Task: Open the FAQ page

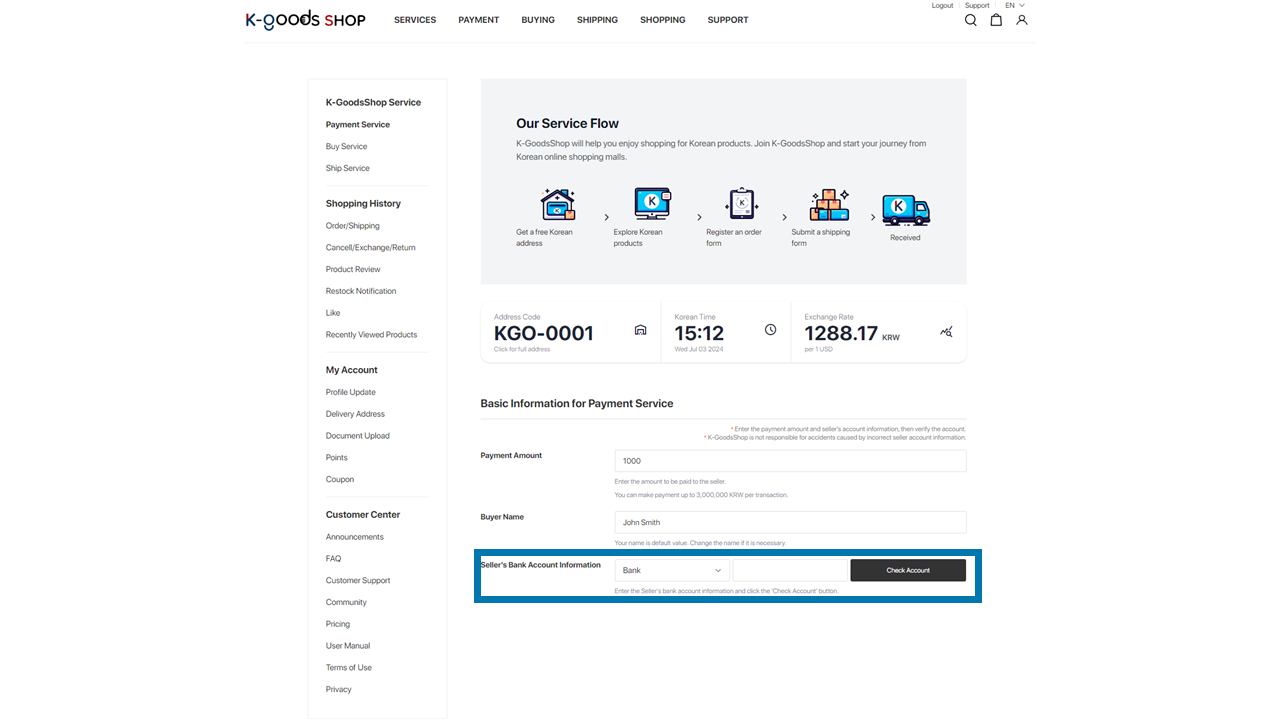Action: tap(333, 559)
